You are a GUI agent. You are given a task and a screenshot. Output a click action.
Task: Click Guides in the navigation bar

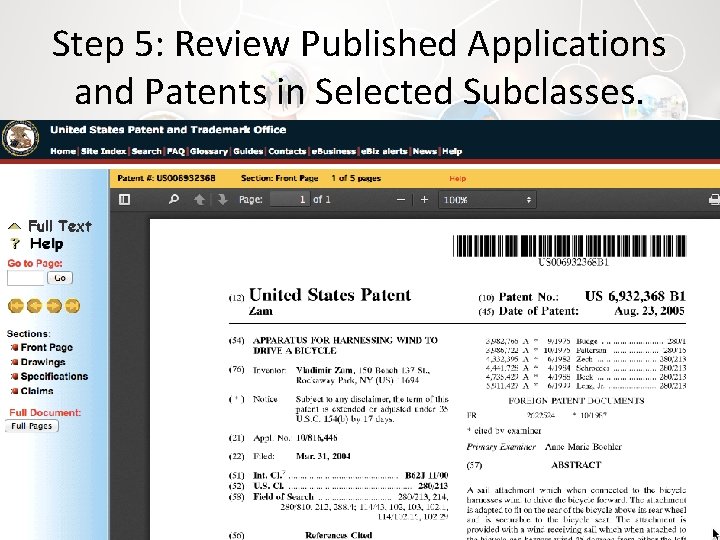point(248,151)
